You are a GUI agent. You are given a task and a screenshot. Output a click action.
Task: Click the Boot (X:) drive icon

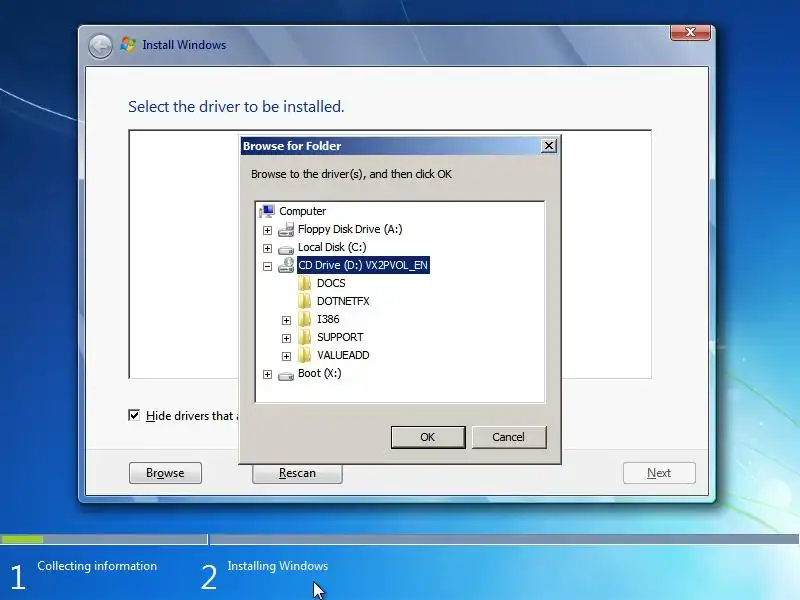[286, 376]
